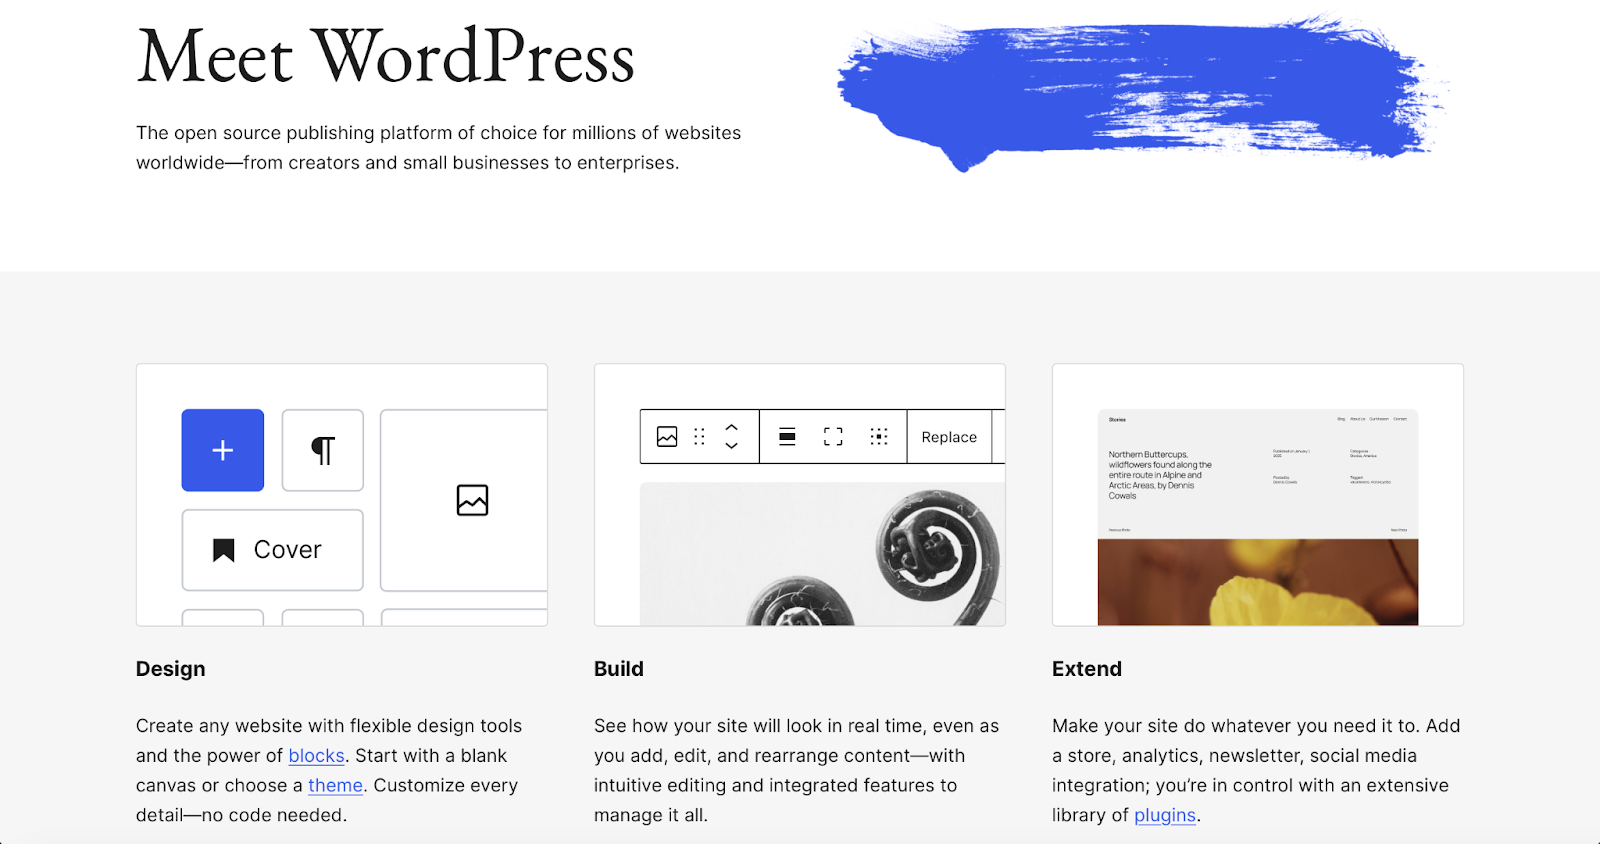
Task: Click the Stories site preview thumbnail
Action: (x=1258, y=517)
